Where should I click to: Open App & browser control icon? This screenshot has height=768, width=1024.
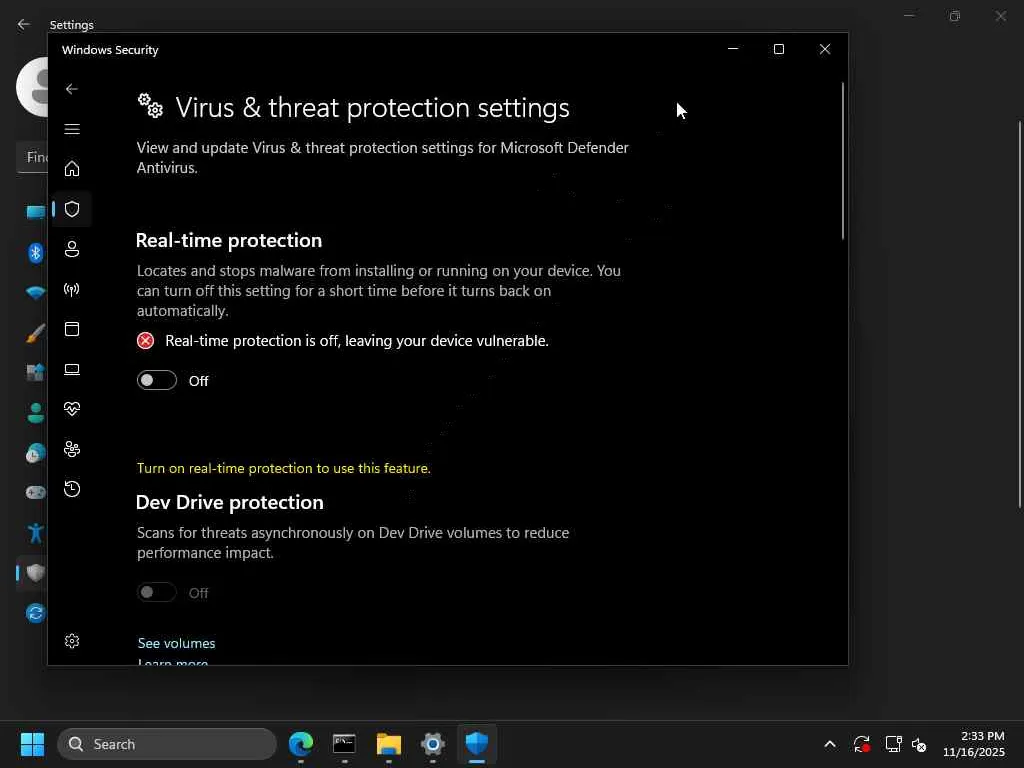[x=72, y=328]
